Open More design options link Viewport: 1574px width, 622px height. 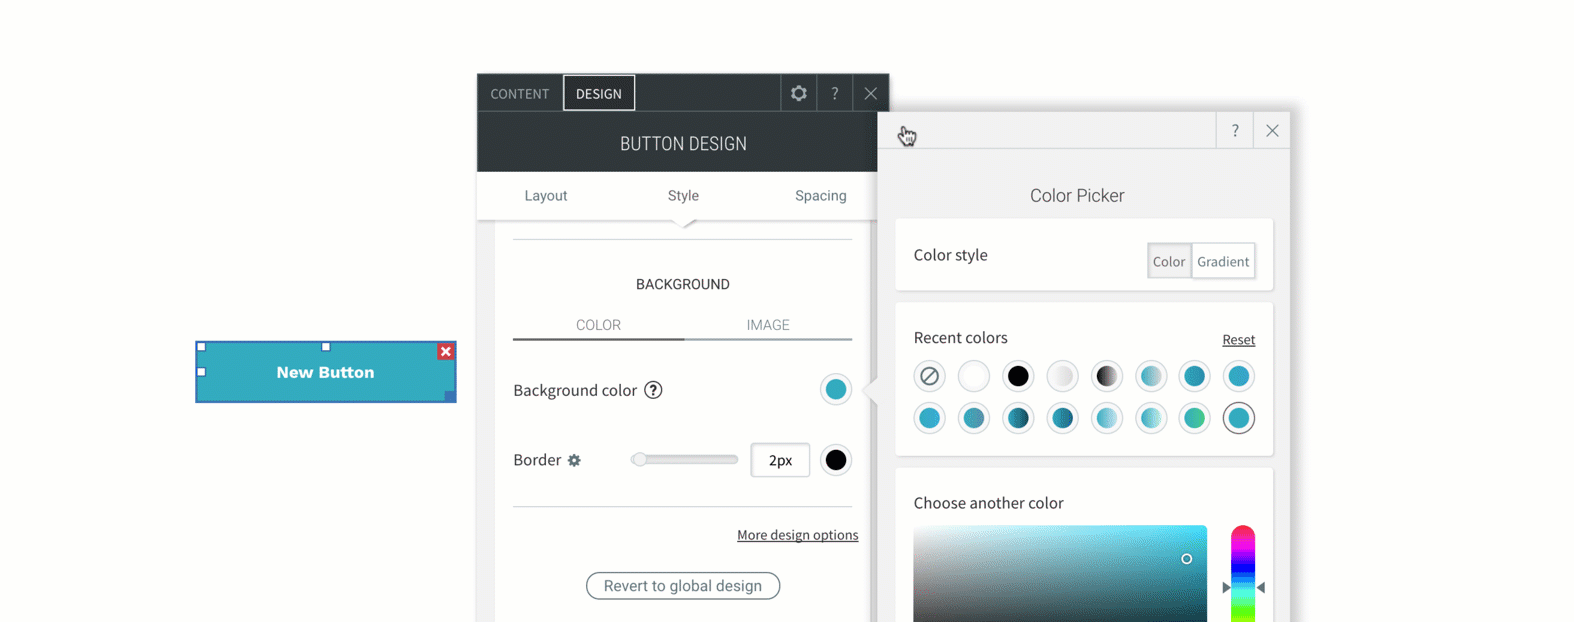[797, 535]
